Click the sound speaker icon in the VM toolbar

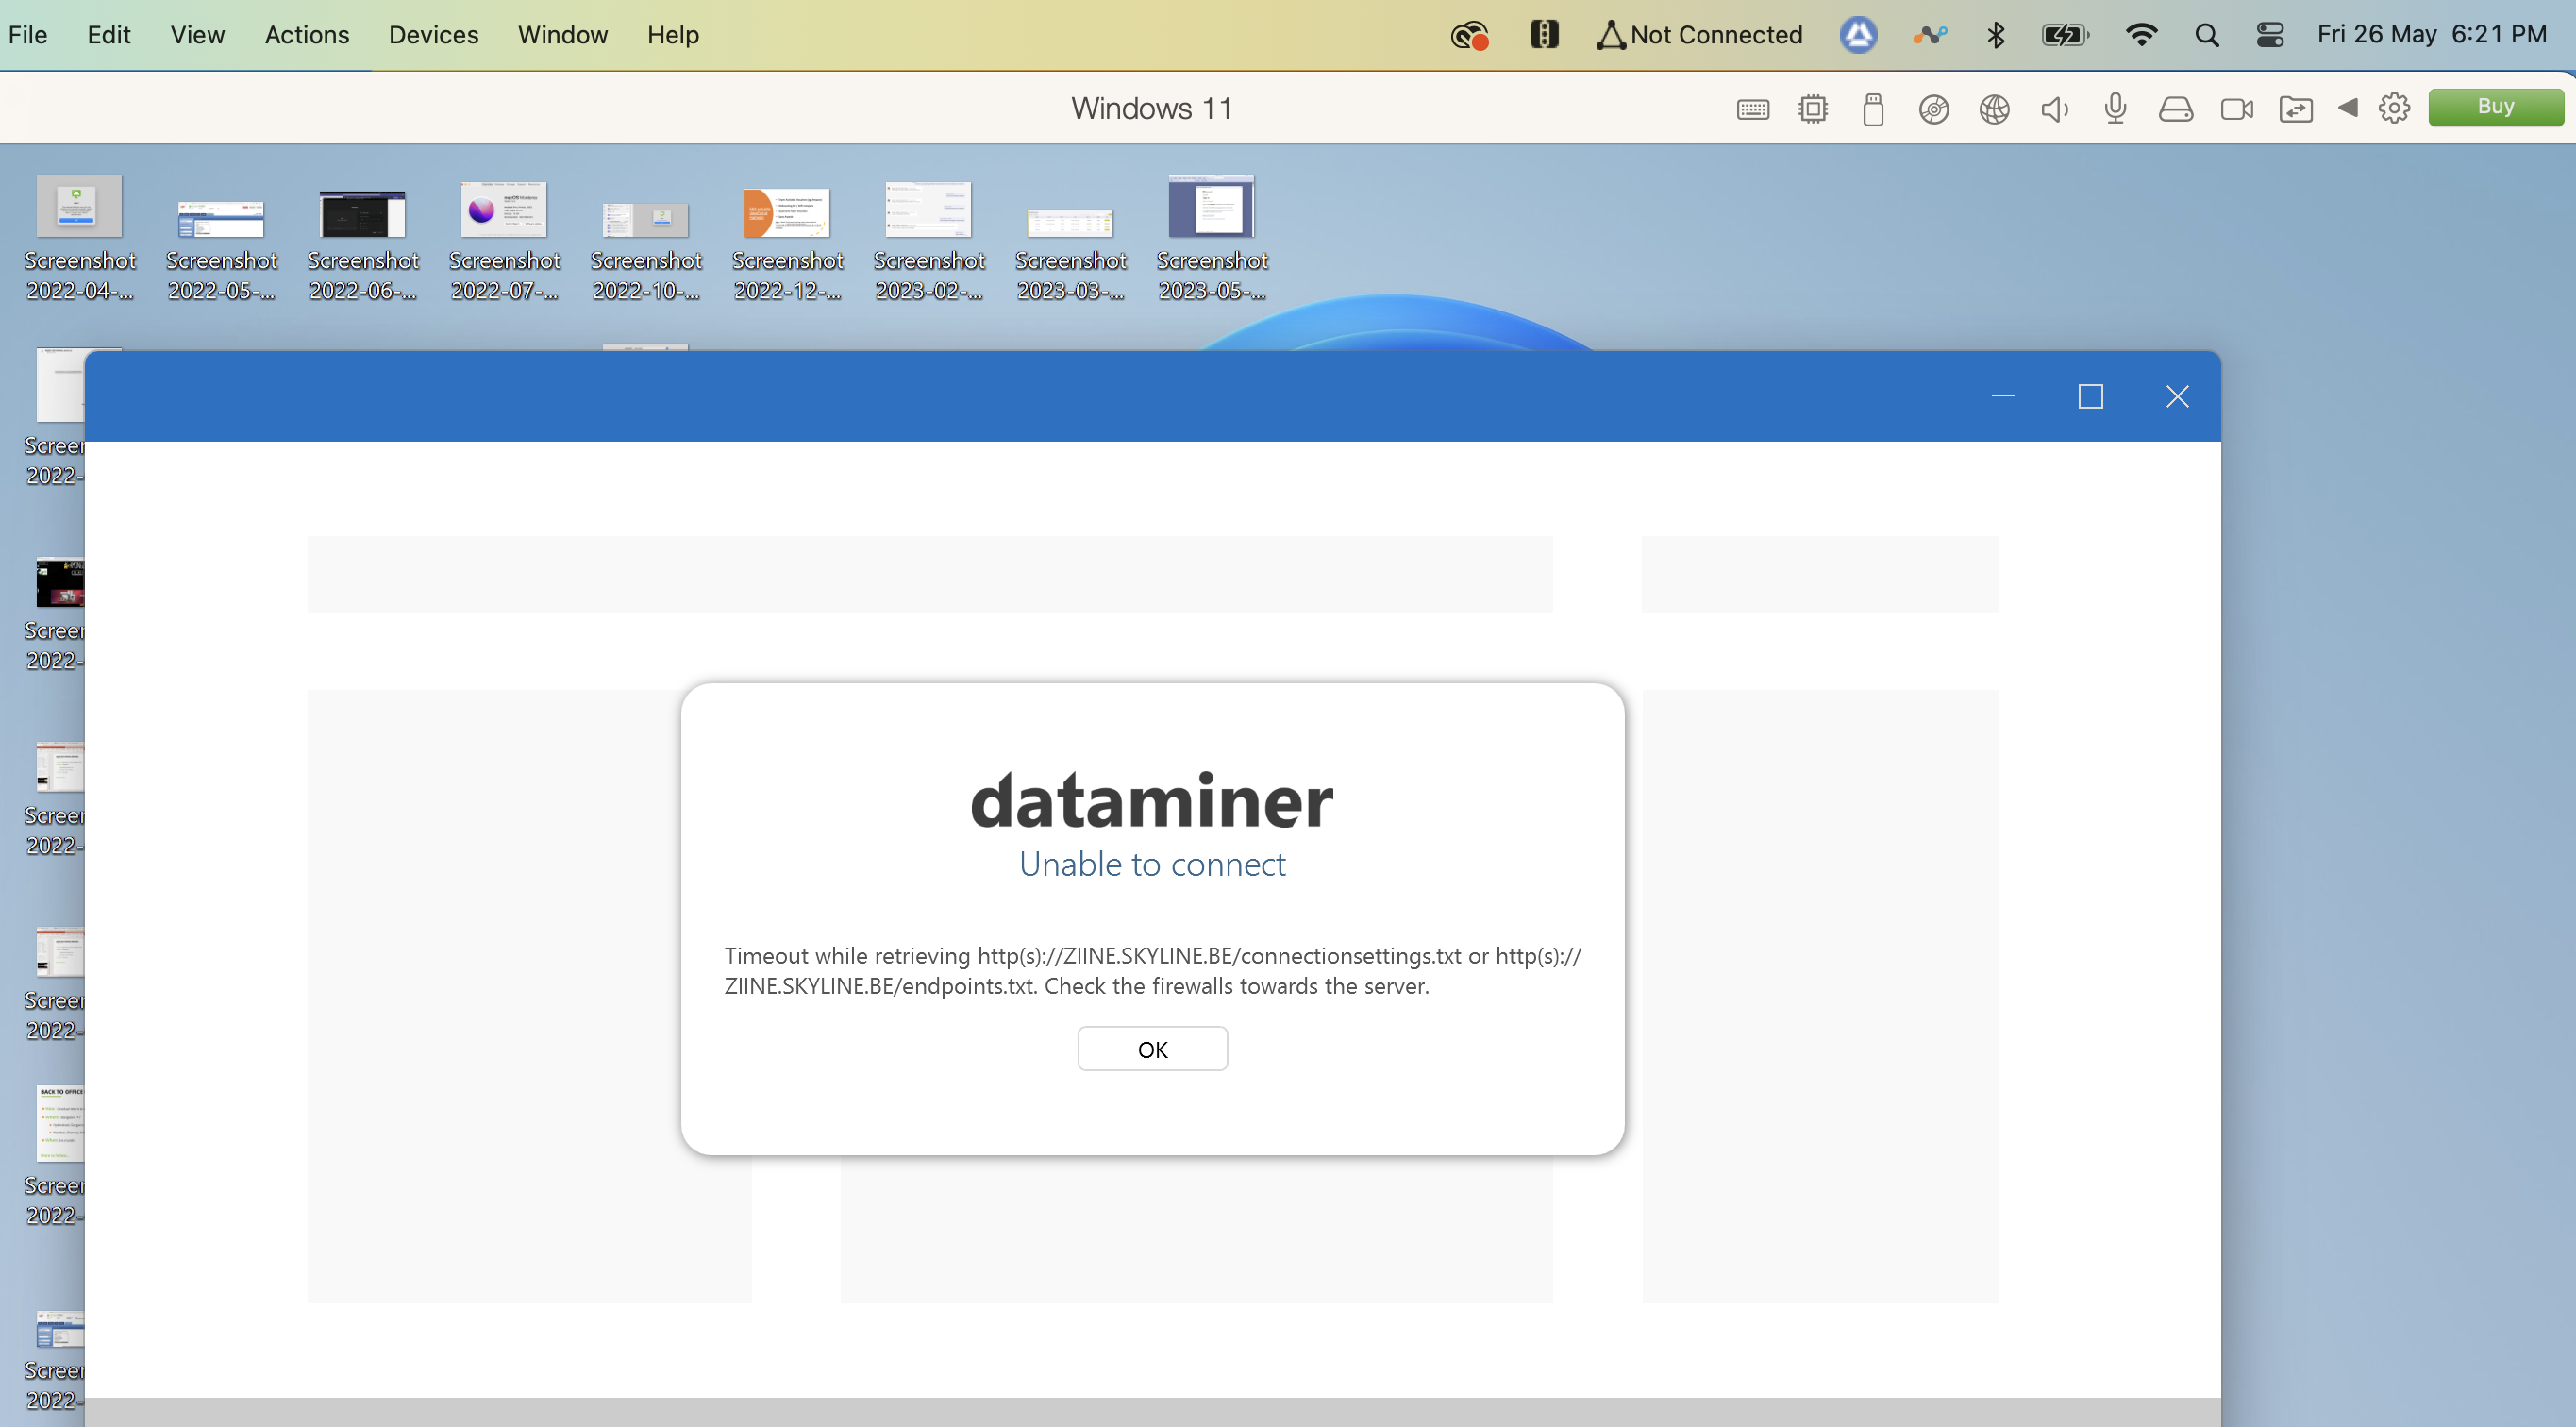coord(2055,109)
